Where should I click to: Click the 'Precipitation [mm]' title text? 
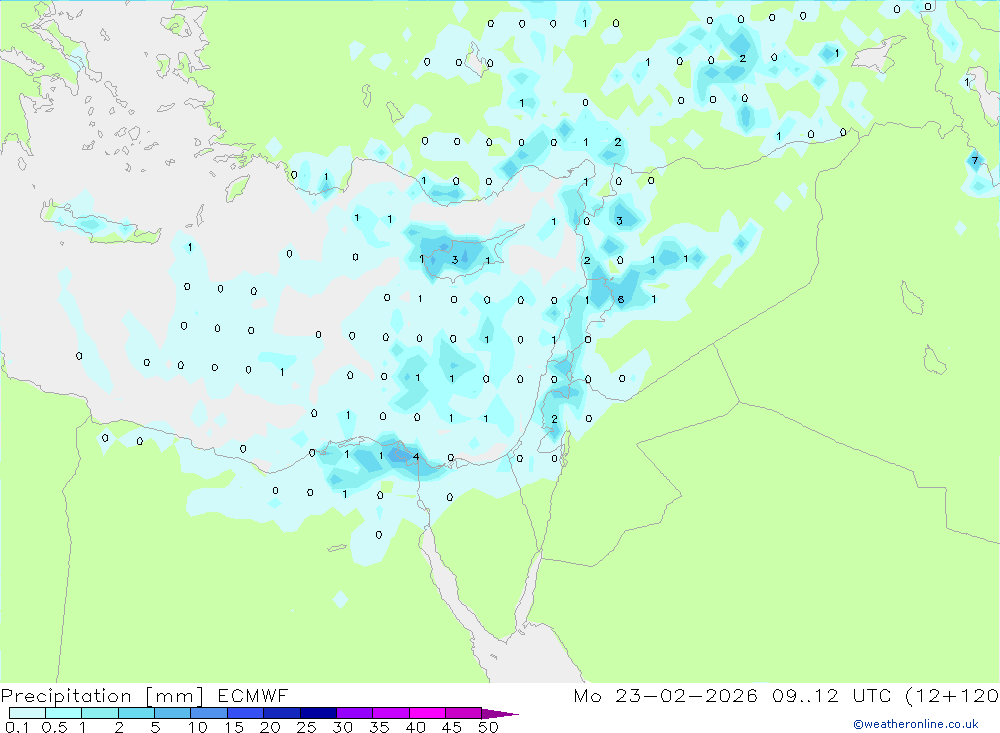102,695
